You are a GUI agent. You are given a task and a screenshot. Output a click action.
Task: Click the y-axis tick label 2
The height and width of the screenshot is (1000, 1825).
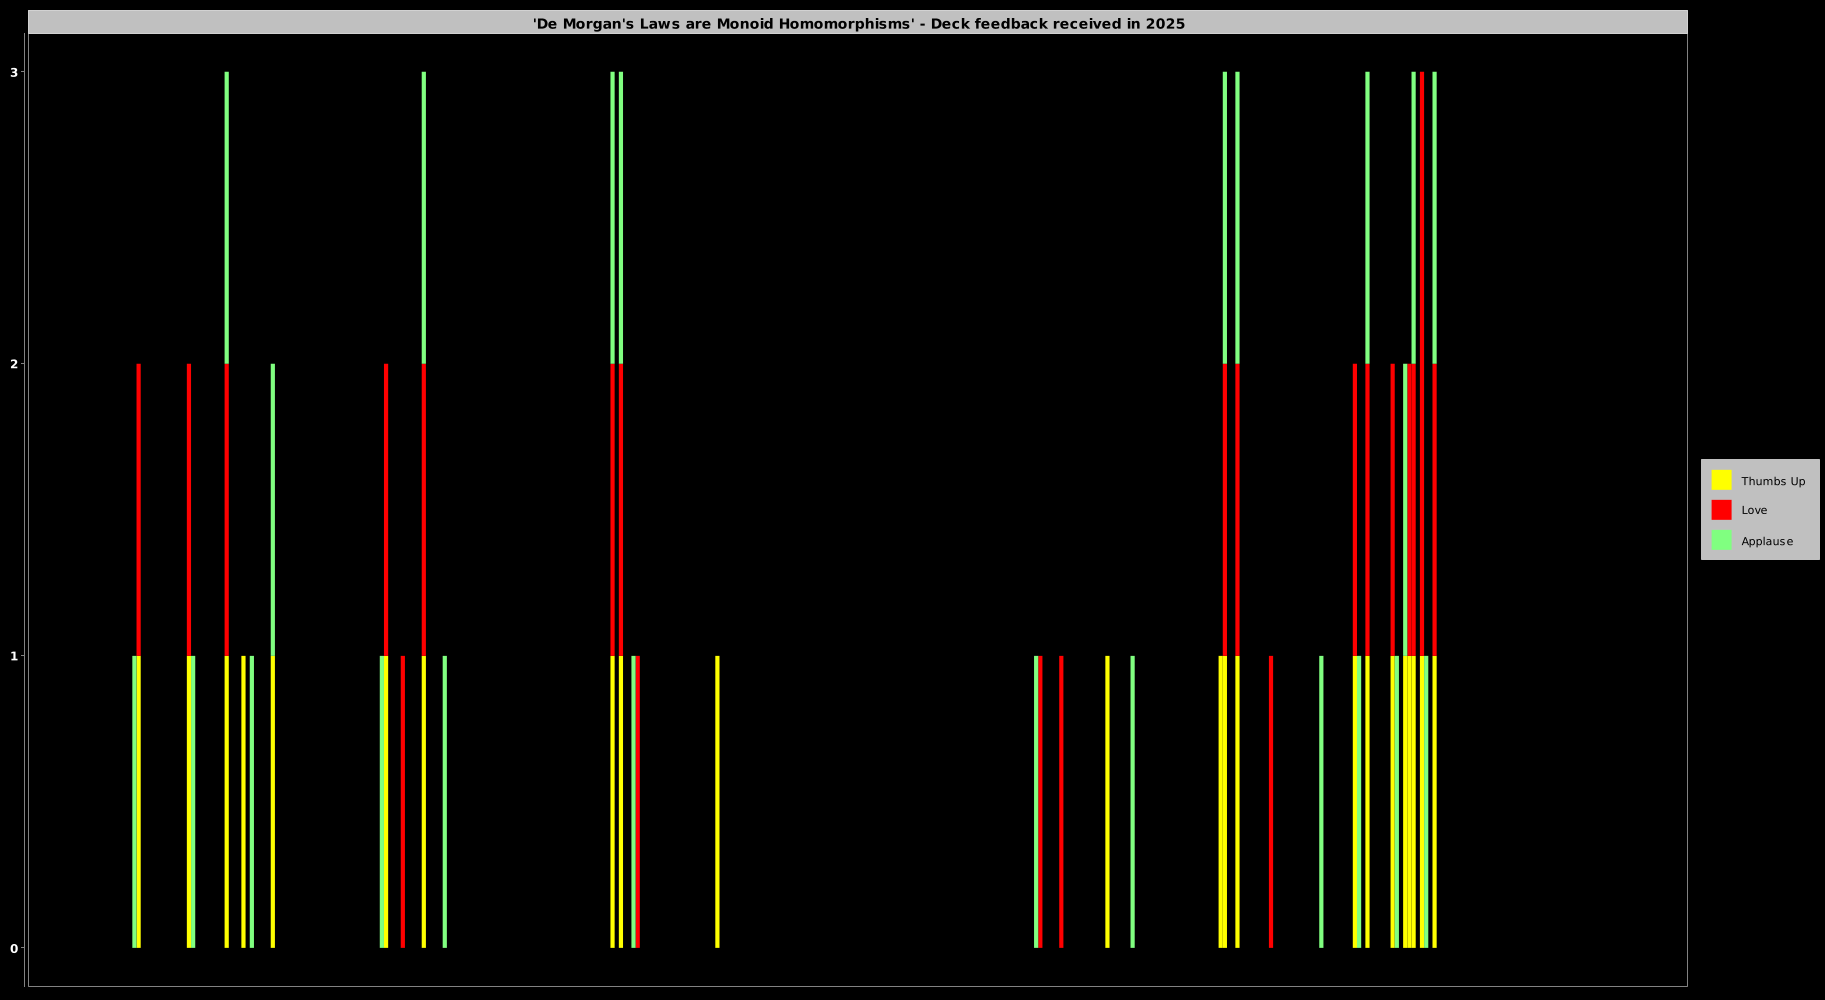tap(14, 364)
